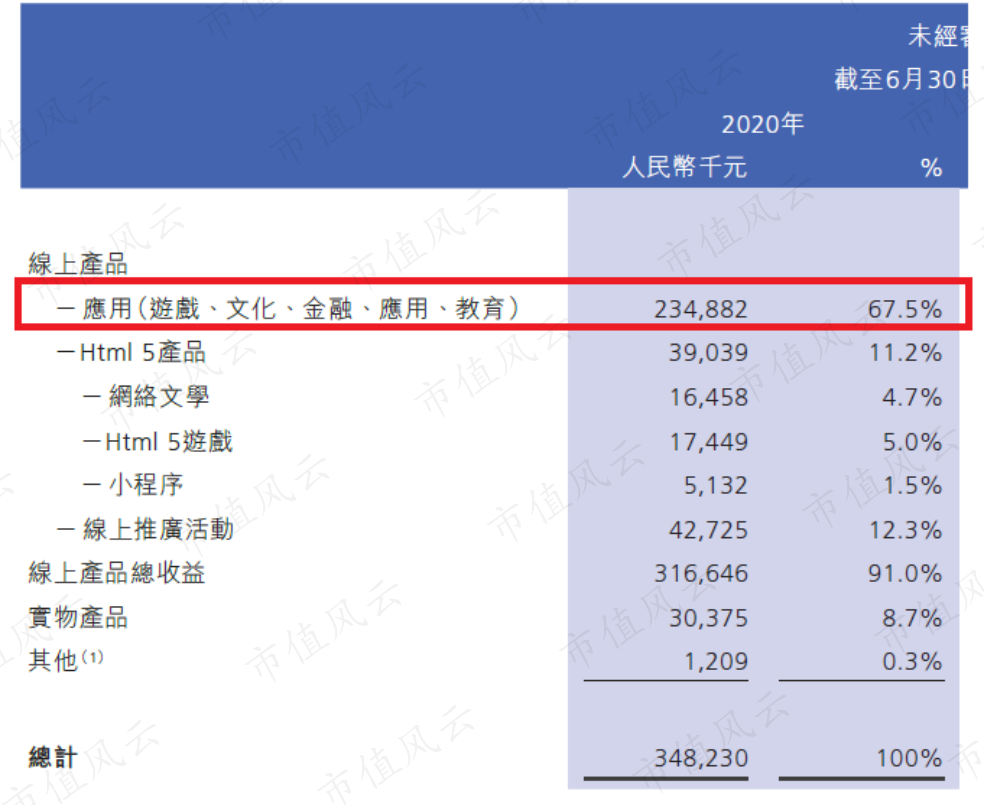
Task: Click the 16,458 value
Action: click(x=709, y=398)
